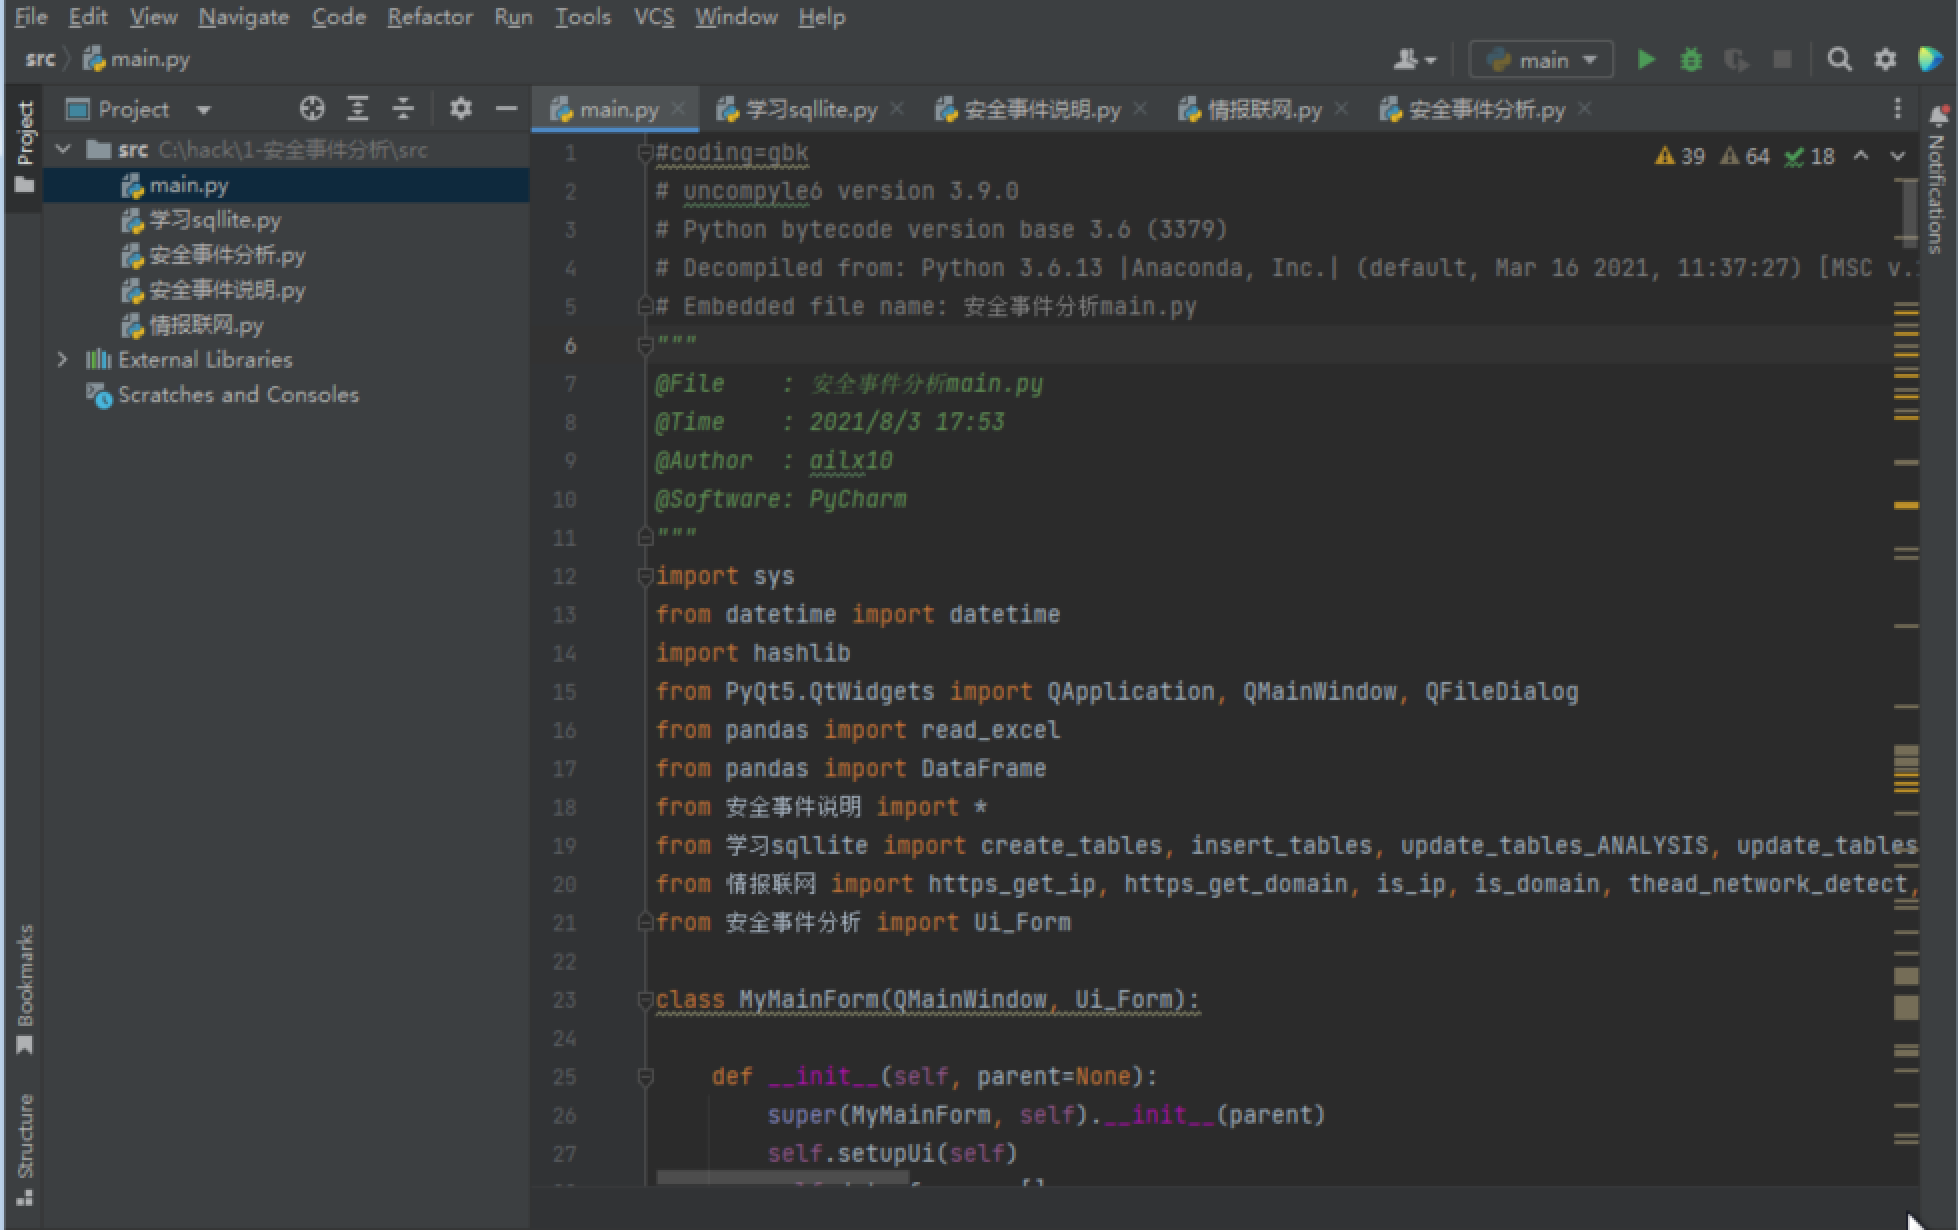The image size is (1958, 1230).
Task: Collapse all nodes in the project tree
Action: [x=402, y=108]
